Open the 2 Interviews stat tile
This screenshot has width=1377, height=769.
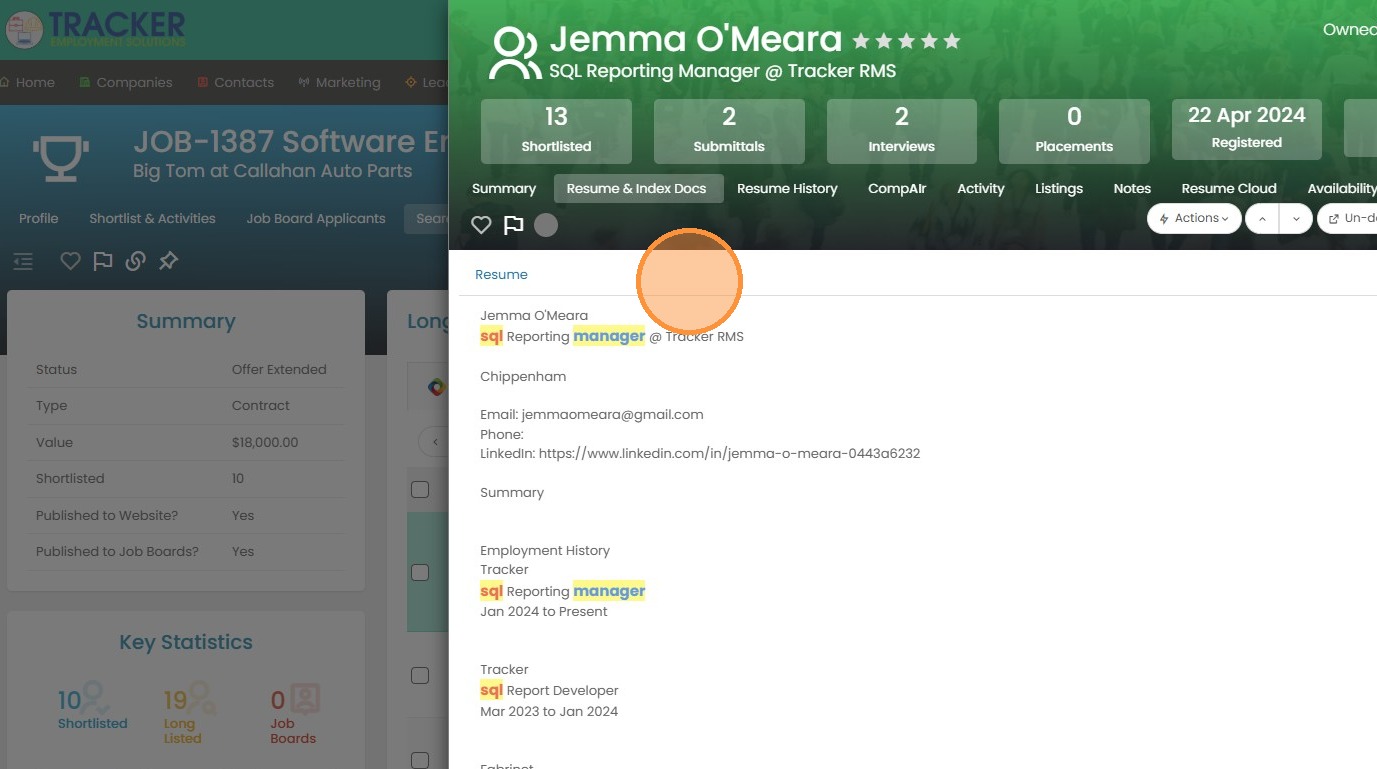coord(901,131)
